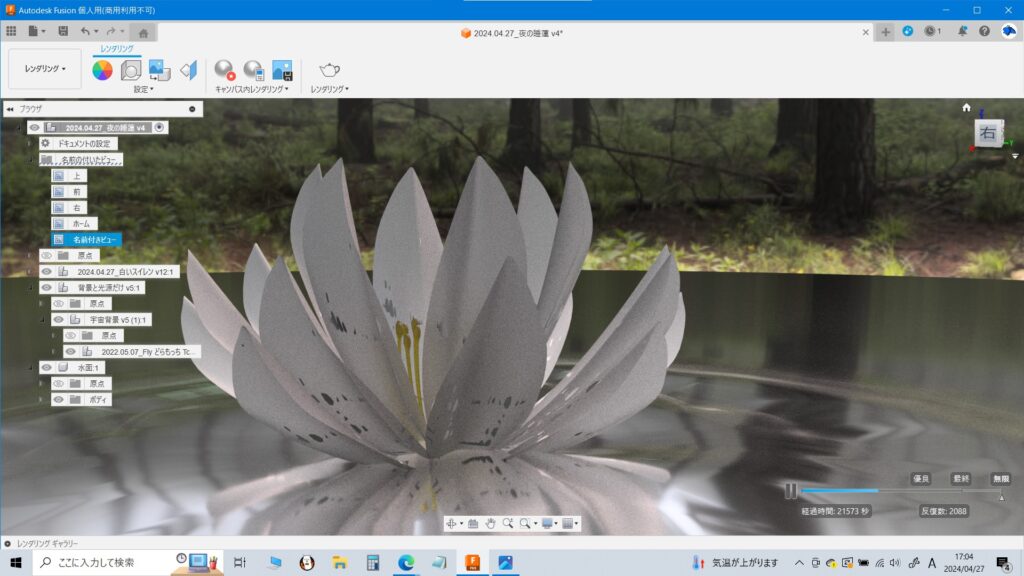Pause the in-canvas rendering

click(x=790, y=491)
